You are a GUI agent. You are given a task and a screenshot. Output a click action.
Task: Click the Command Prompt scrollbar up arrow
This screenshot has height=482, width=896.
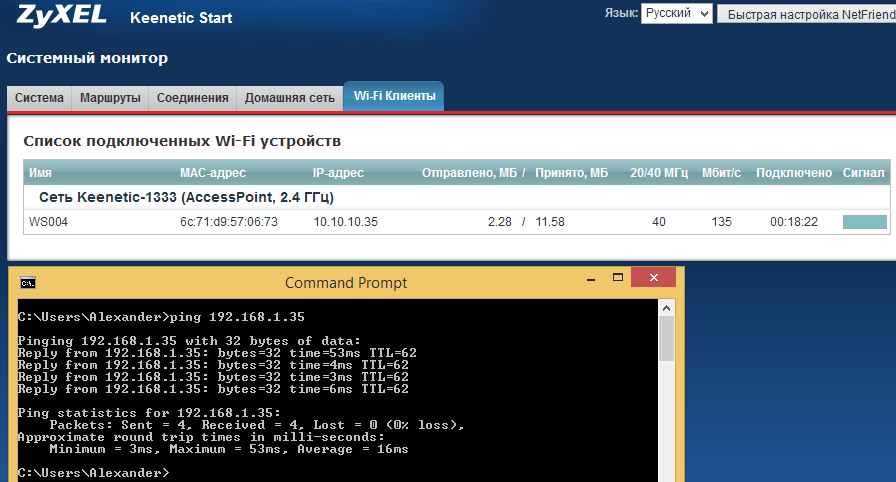[x=666, y=310]
